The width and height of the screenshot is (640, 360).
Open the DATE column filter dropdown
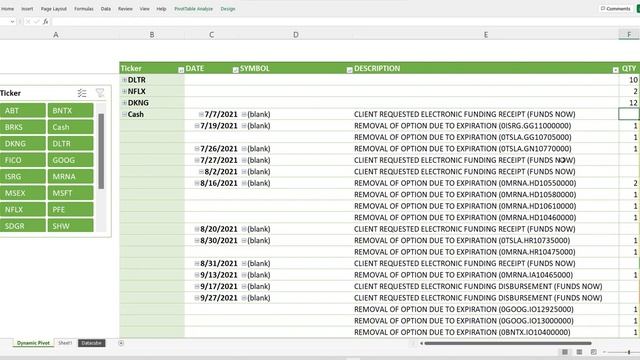pyautogui.click(x=235, y=70)
